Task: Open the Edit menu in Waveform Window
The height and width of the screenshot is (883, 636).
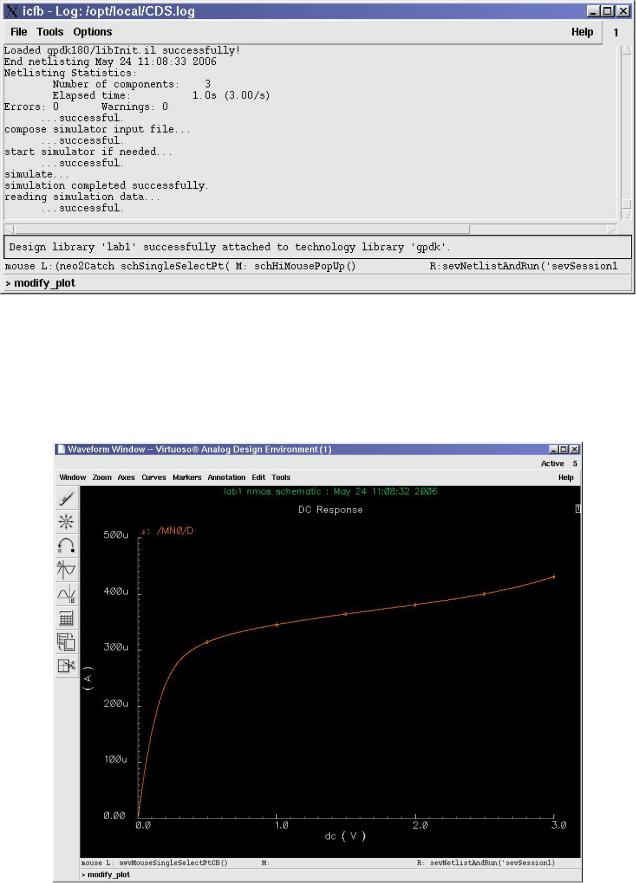Action: pyautogui.click(x=259, y=477)
